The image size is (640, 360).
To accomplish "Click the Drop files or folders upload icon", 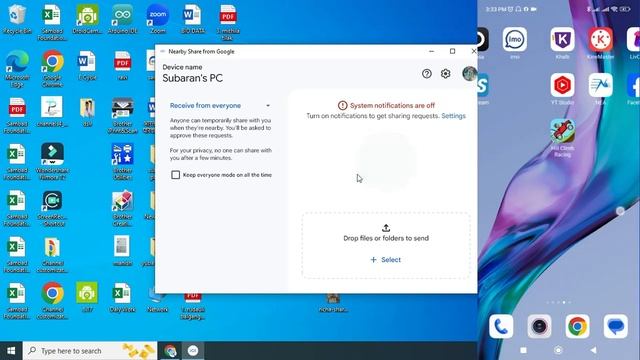I will point(386,228).
